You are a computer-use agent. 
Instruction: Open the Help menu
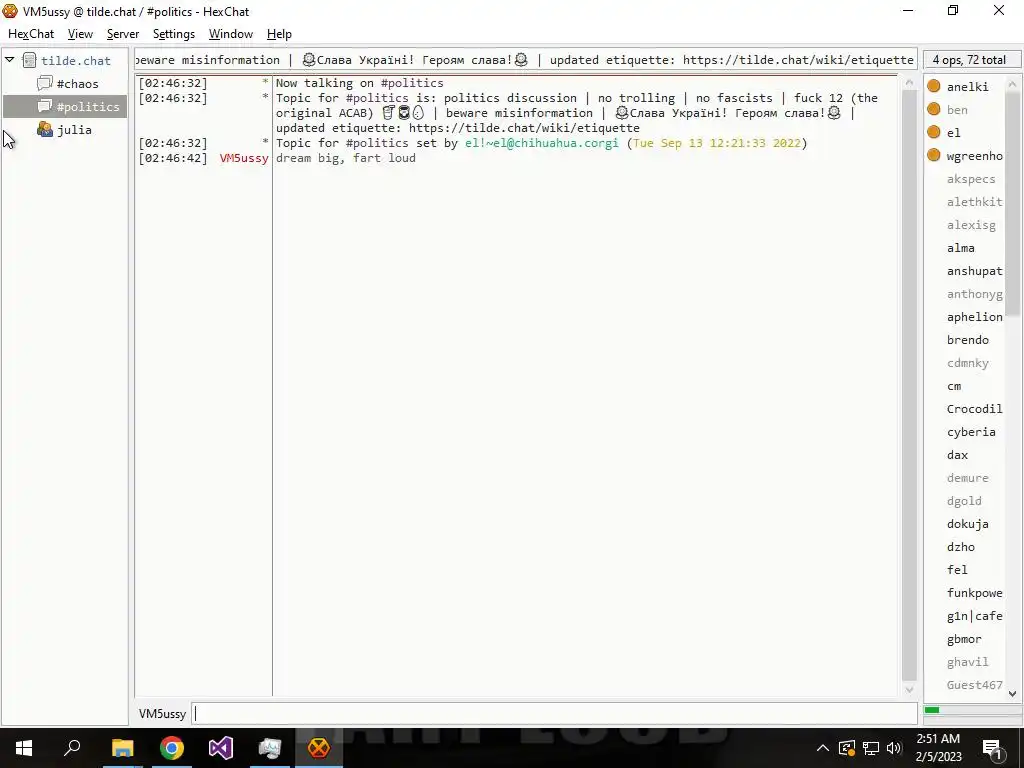279,34
